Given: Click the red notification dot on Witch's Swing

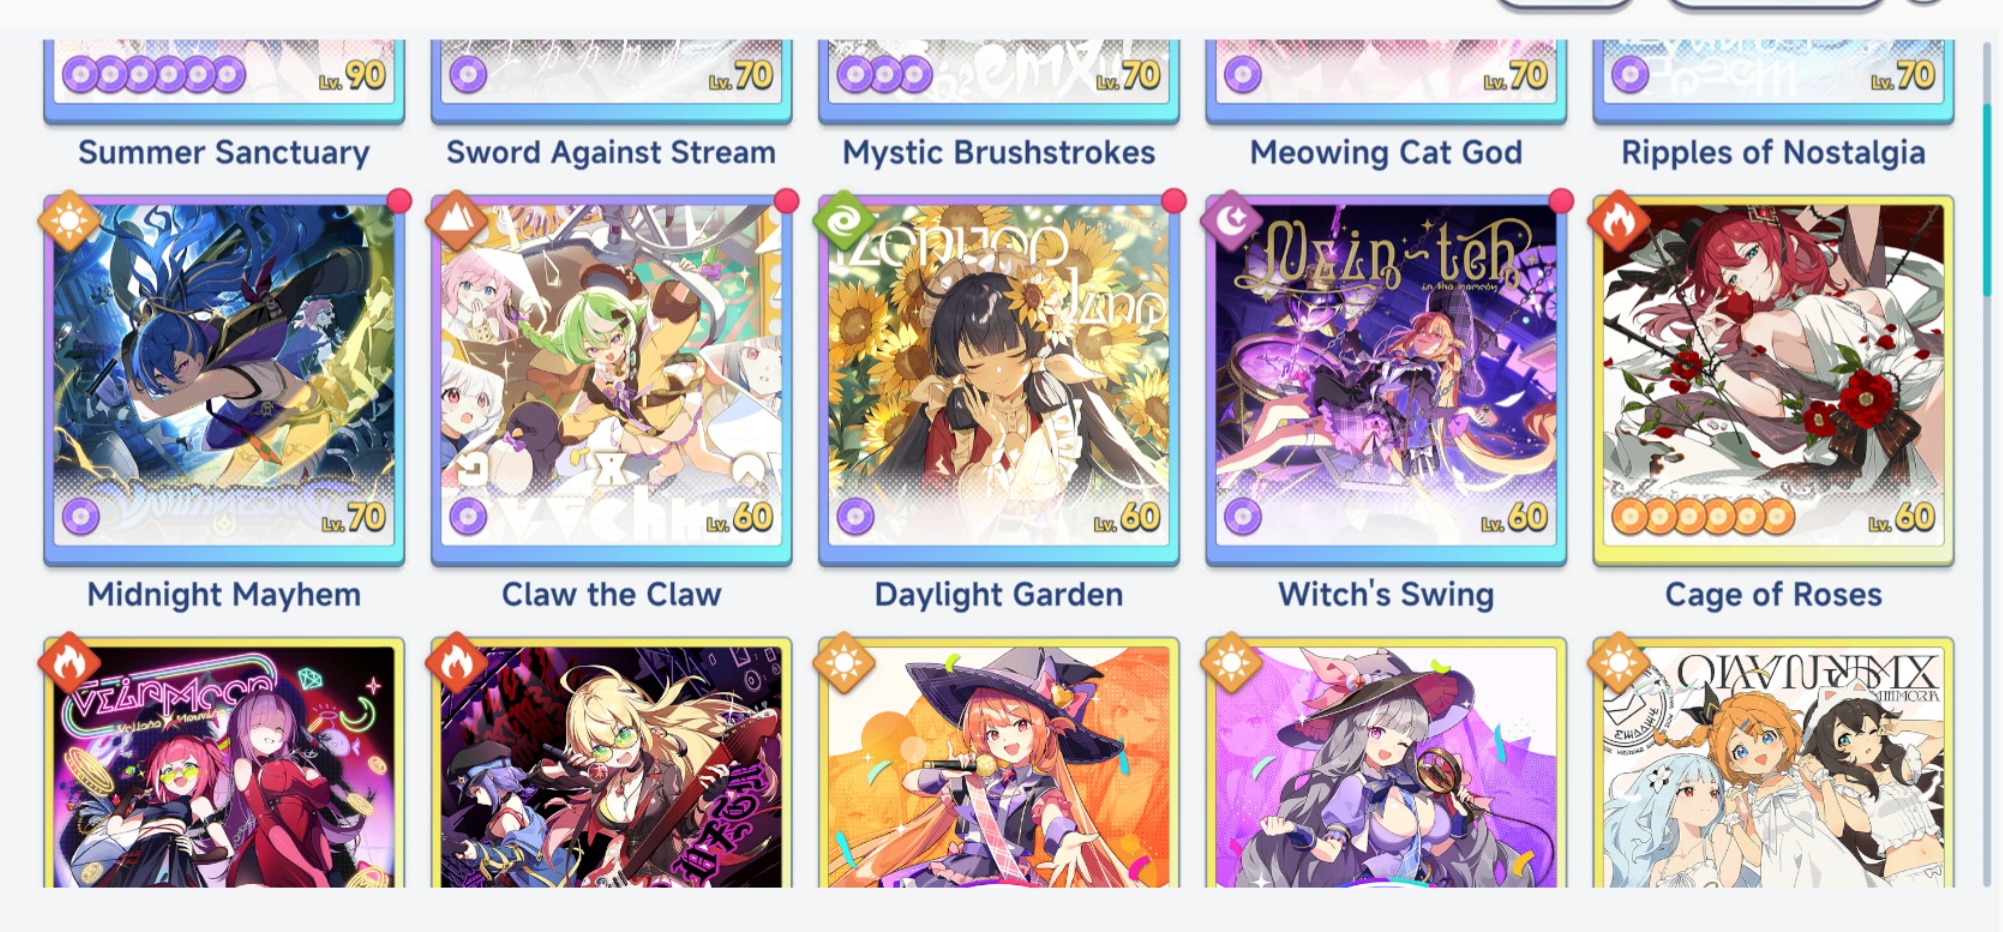Looking at the screenshot, I should [x=1561, y=201].
